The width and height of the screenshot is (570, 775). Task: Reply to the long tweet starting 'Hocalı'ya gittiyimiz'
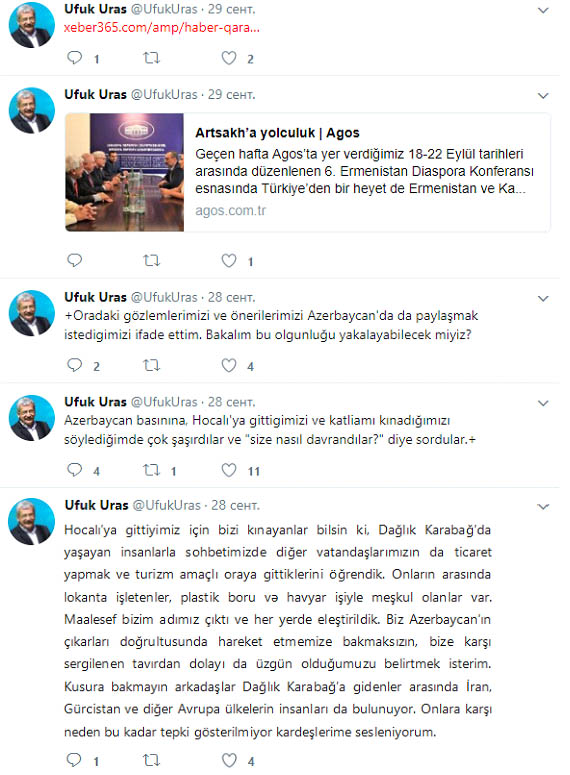(75, 760)
